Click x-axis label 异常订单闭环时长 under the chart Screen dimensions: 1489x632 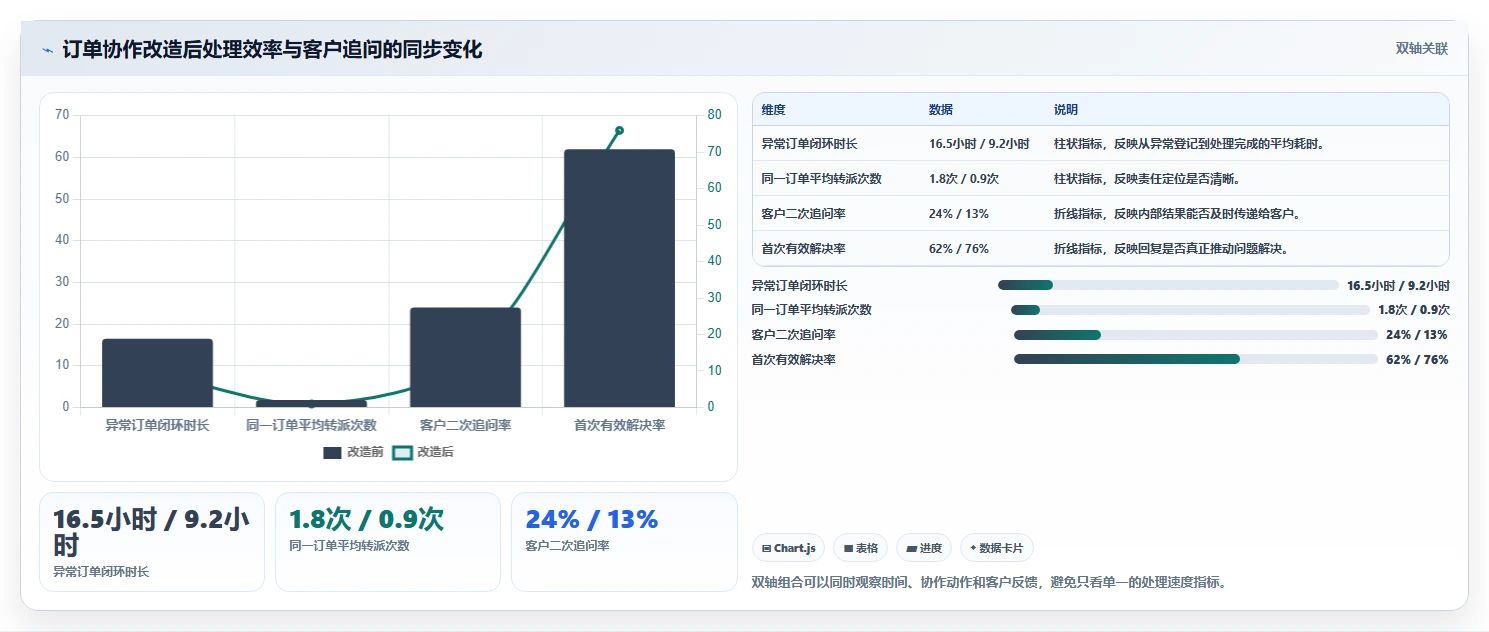tap(158, 425)
